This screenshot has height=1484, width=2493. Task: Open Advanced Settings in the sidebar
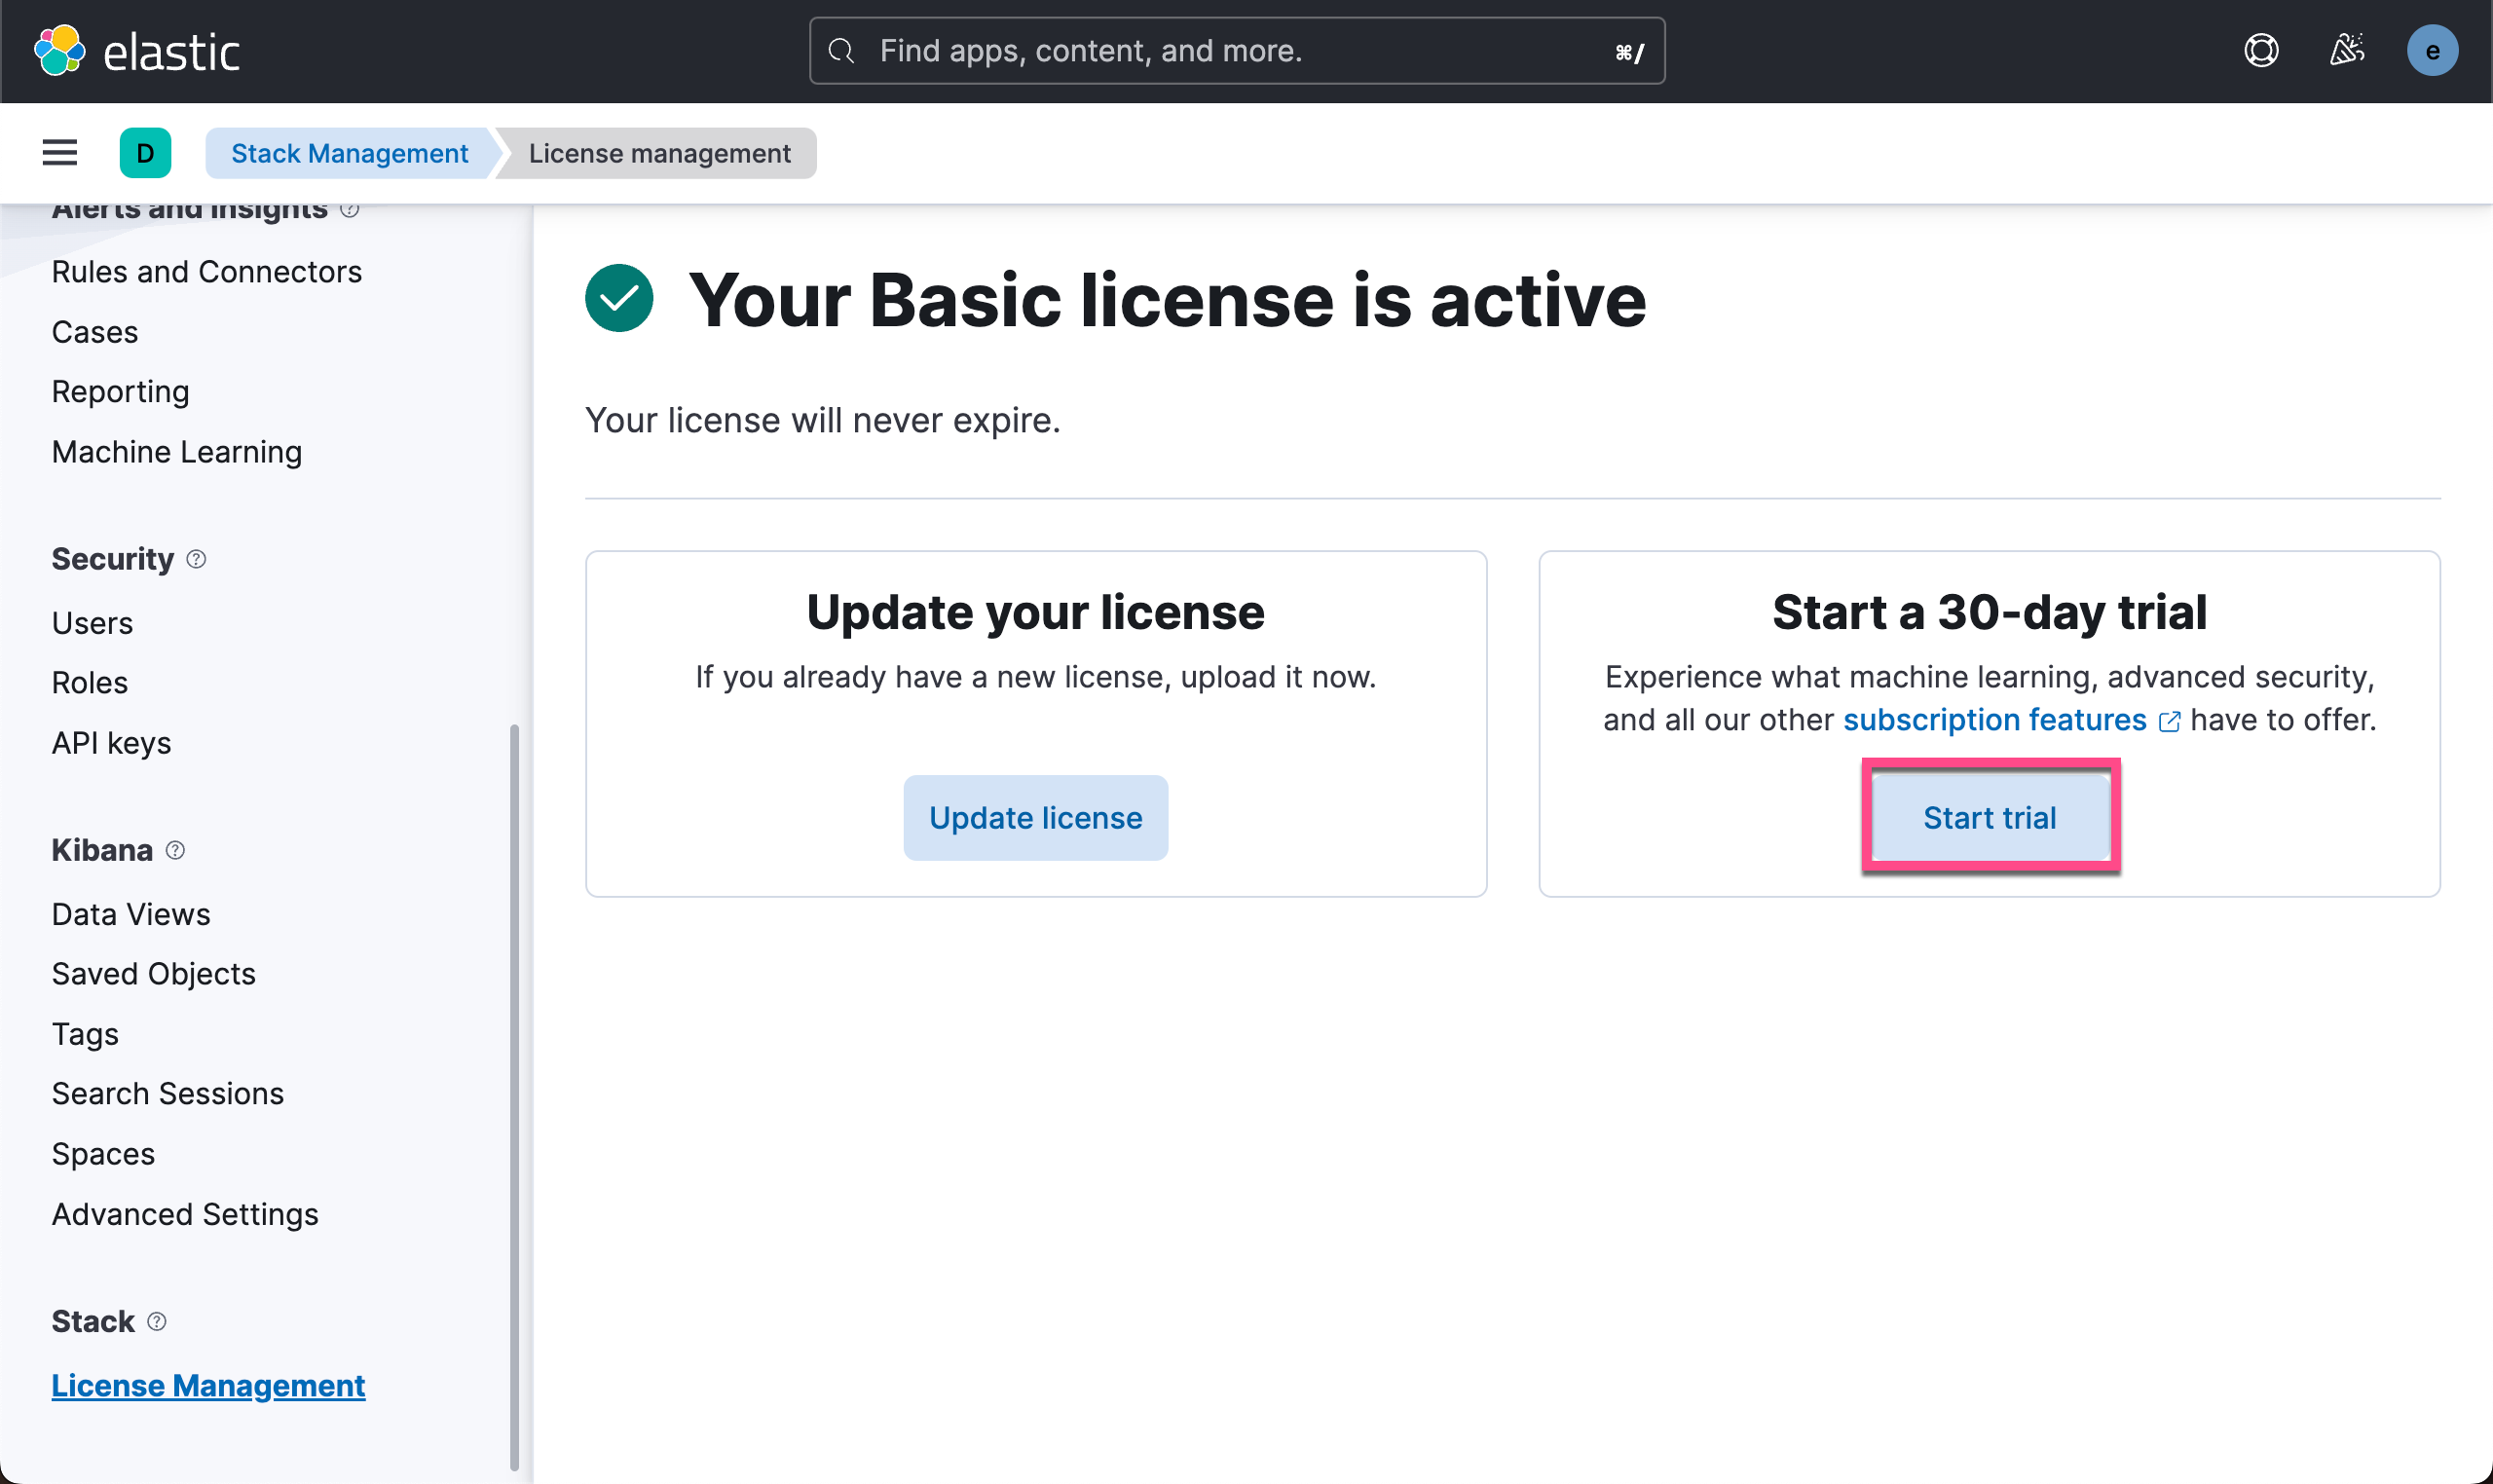click(185, 1214)
